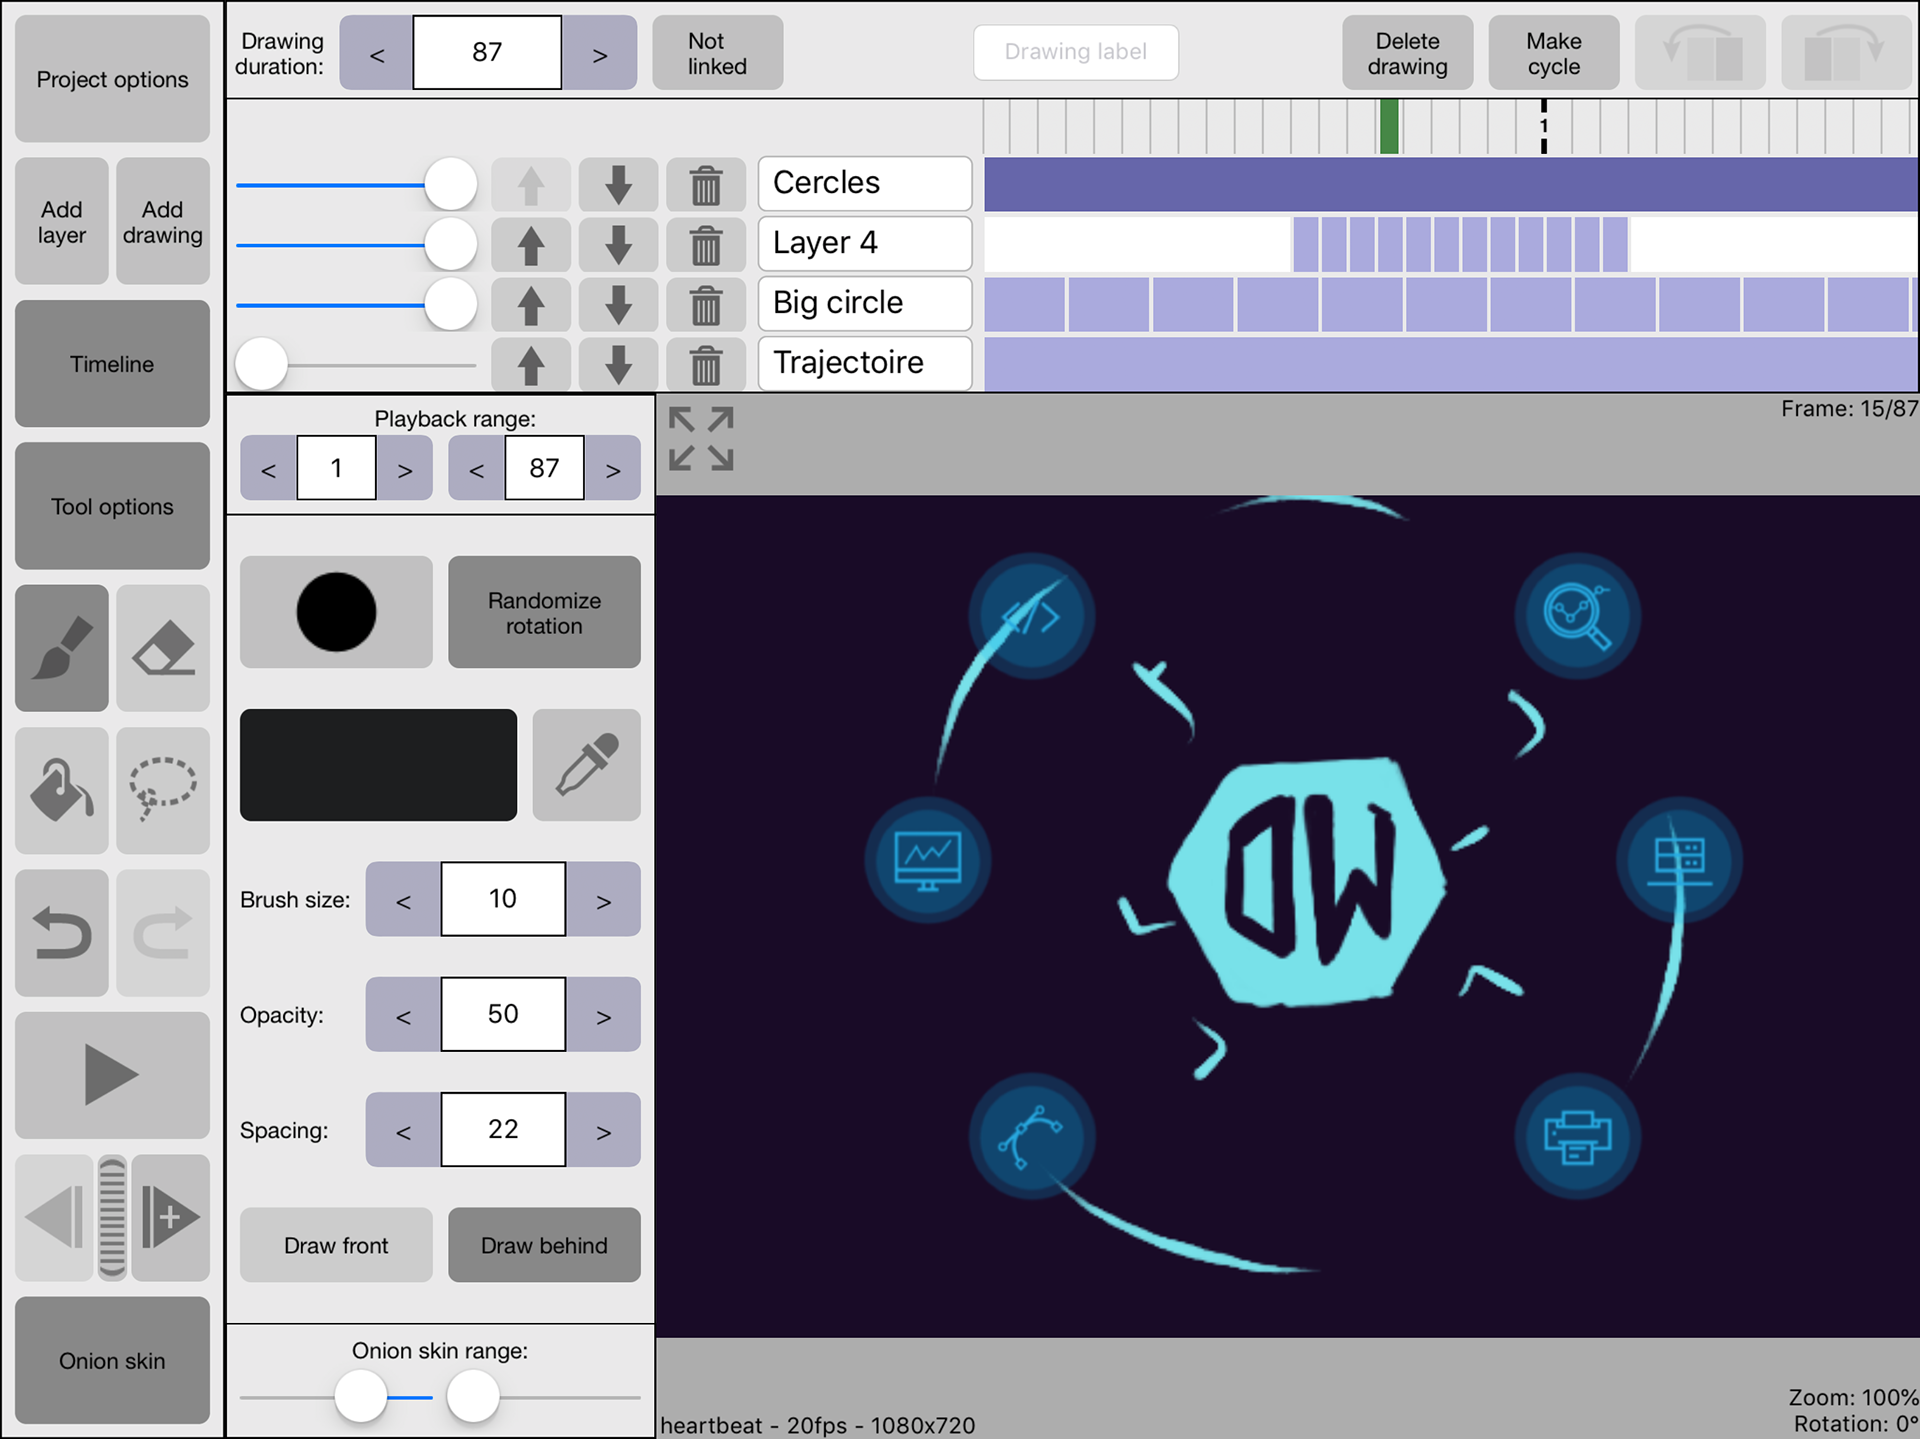The height and width of the screenshot is (1439, 1920).
Task: Click the disabled Cercles move-up arrow
Action: coord(531,185)
